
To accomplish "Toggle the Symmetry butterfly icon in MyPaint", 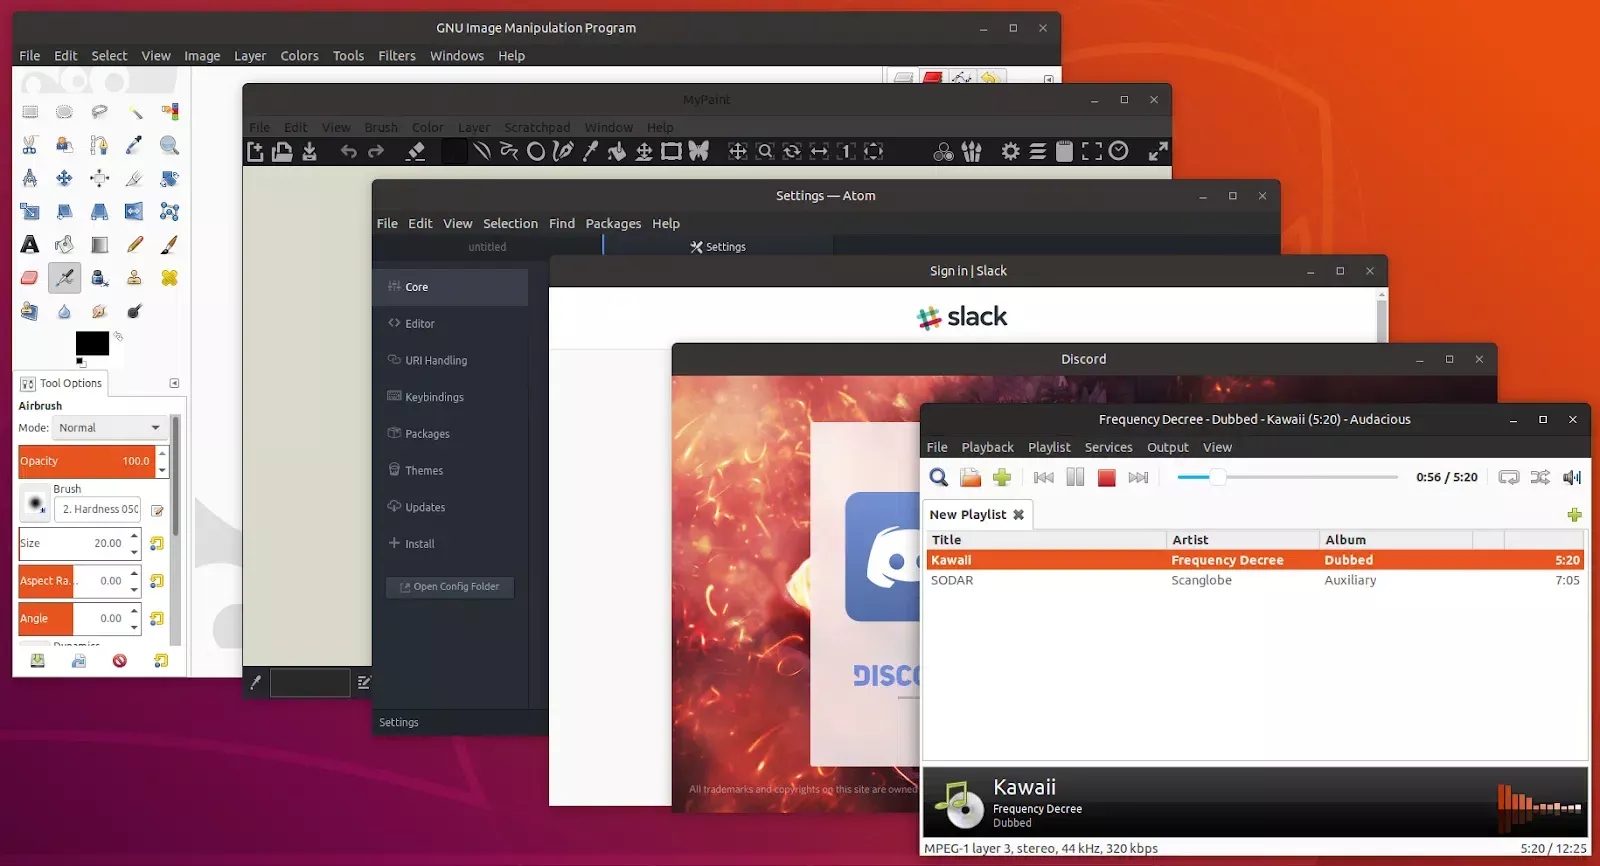I will 698,151.
